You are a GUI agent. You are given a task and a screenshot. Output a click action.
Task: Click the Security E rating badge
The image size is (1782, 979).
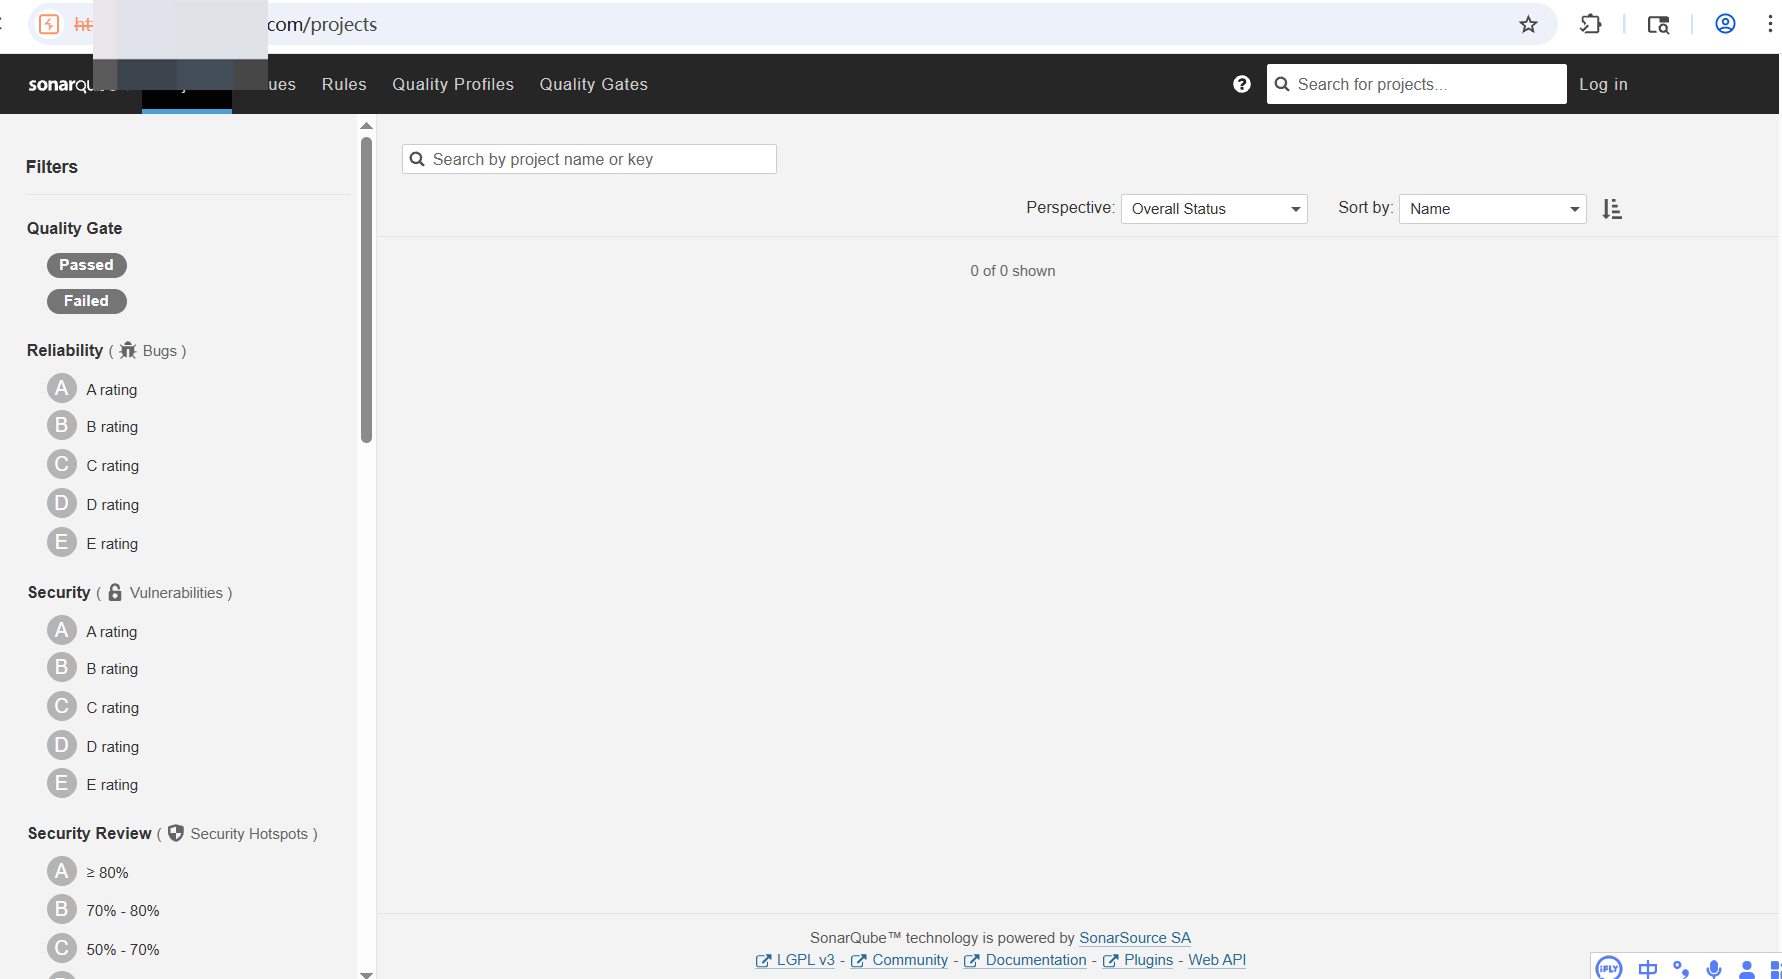[x=61, y=783]
